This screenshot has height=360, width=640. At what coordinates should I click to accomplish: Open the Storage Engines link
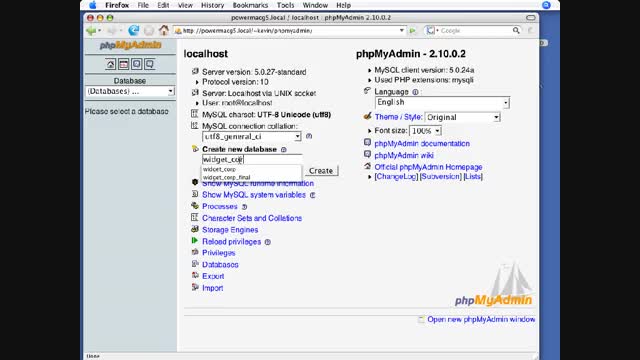tap(230, 230)
